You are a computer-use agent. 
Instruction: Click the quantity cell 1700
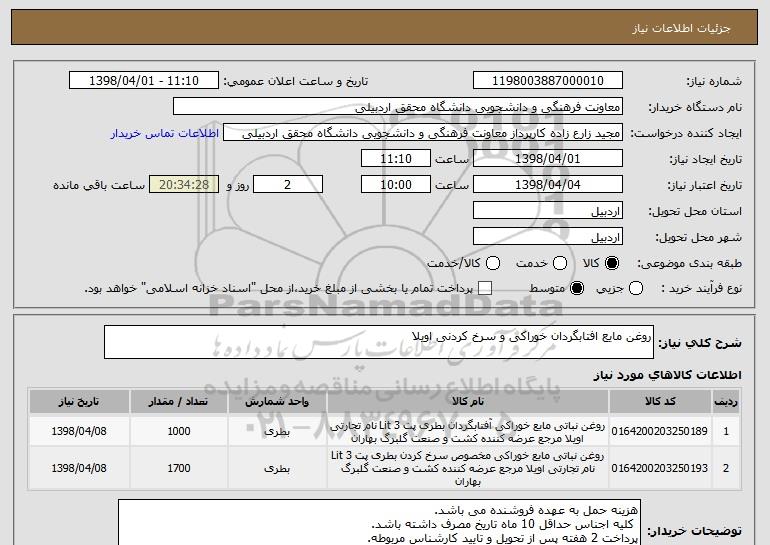[179, 468]
